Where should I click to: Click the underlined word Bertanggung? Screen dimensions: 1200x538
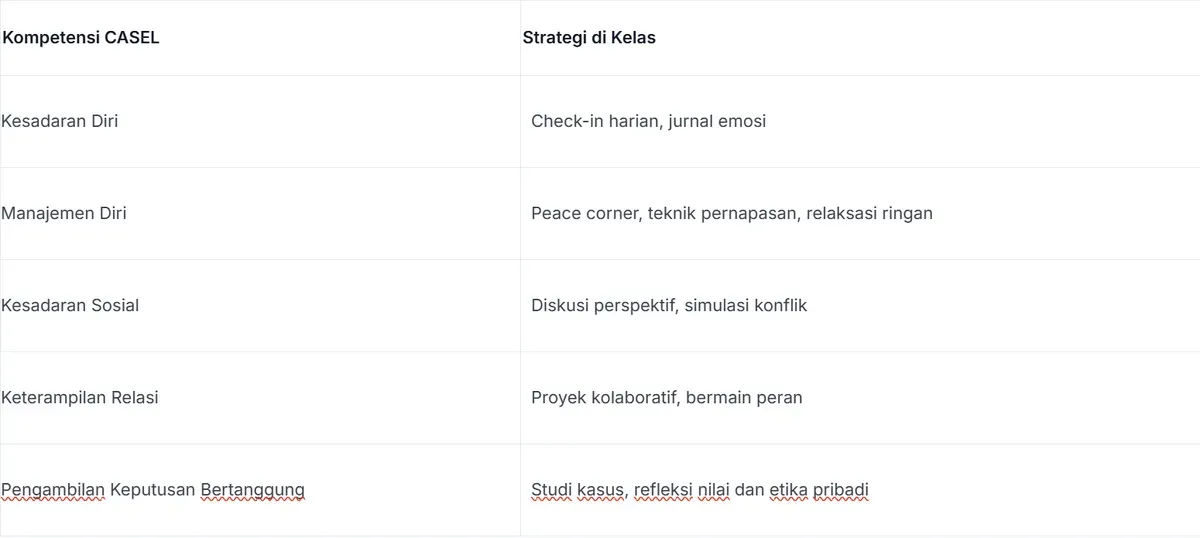click(253, 490)
